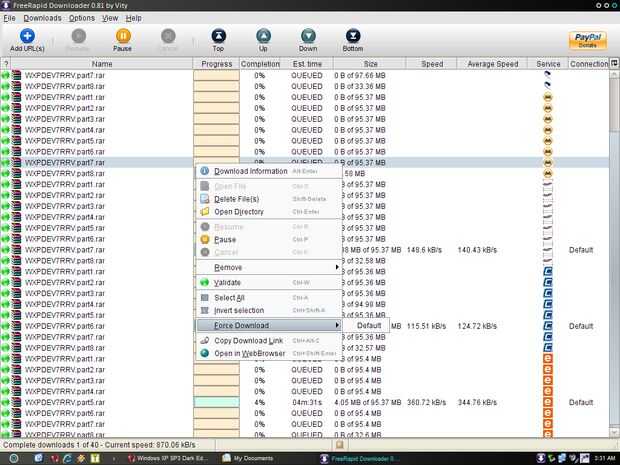Move selection to Bottom in toolbar
Viewport: 620px width, 465px height.
353,41
